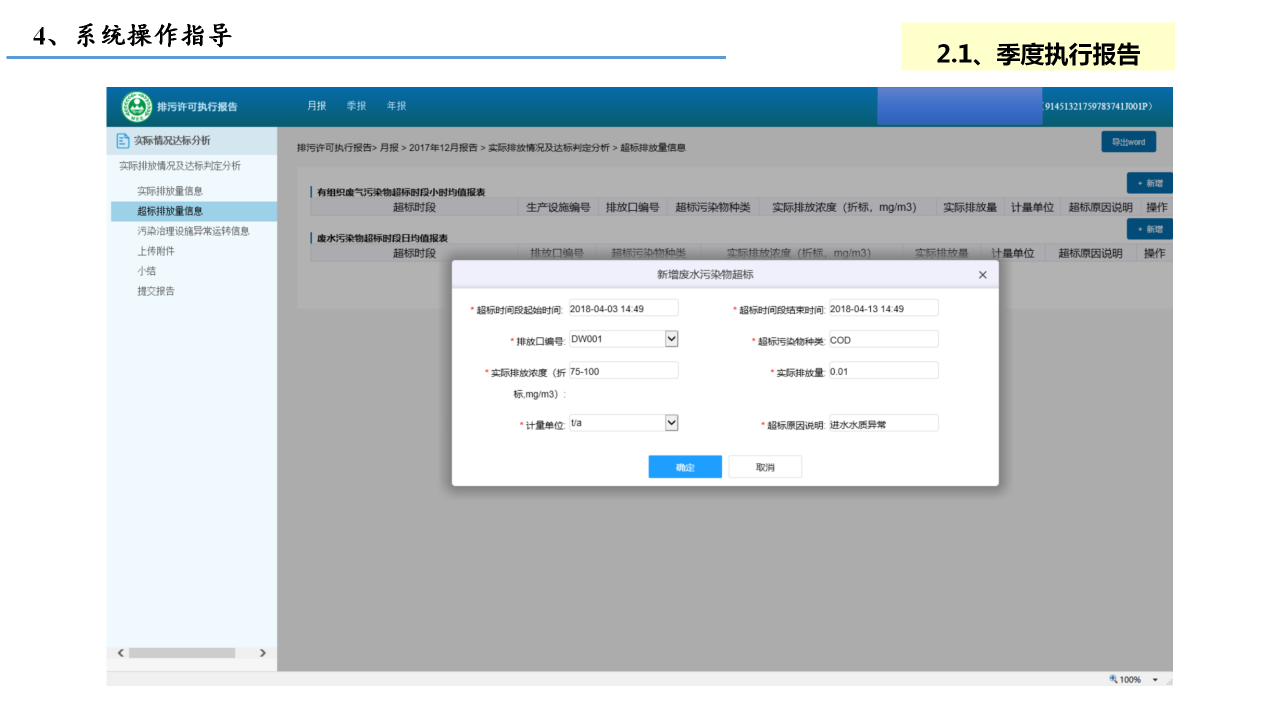Screen dimensions: 1280x720
Task: Open 污染治理设施异常运转信息 in the sidebar
Action: [193, 231]
